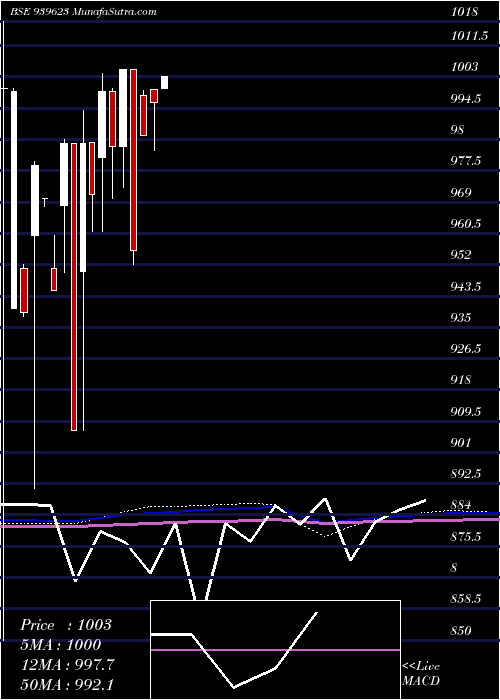The width and height of the screenshot is (500, 700).
Task: Select the 1003 price axis label
Action: click(465, 67)
